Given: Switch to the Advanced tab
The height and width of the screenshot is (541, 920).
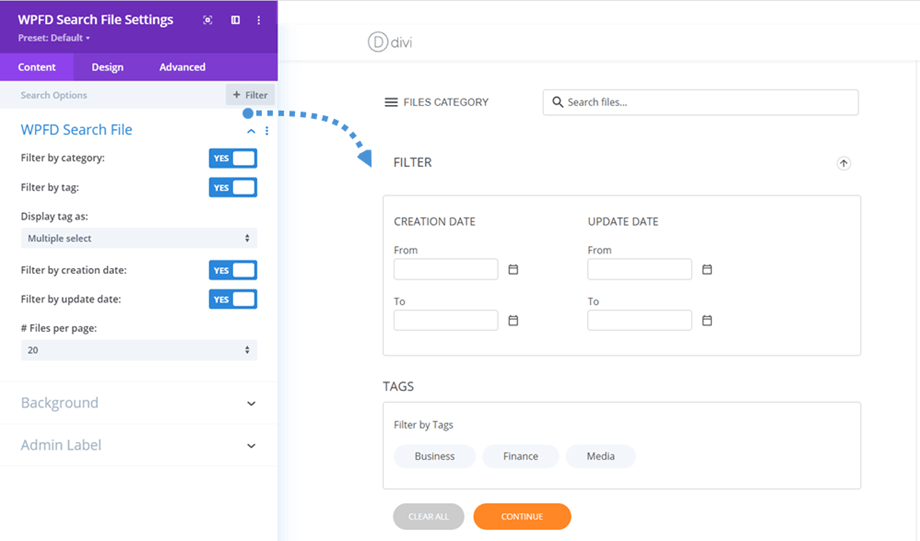Looking at the screenshot, I should (x=182, y=67).
